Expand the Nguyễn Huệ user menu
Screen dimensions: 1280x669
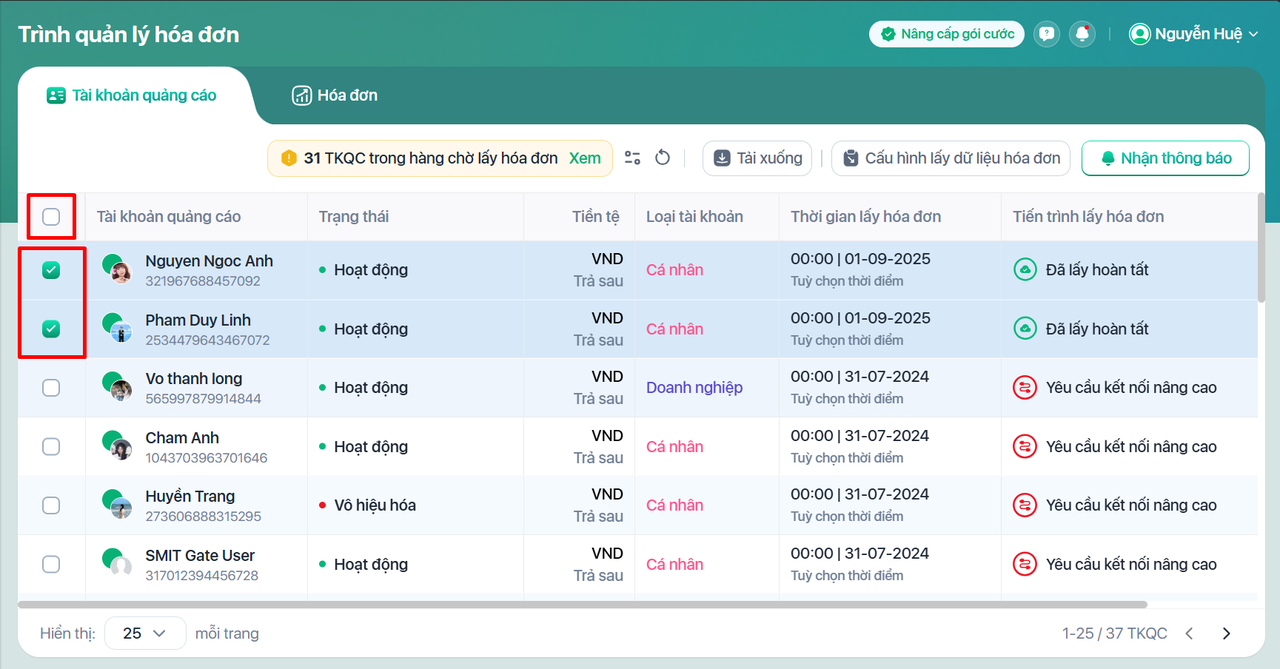[x=1194, y=34]
